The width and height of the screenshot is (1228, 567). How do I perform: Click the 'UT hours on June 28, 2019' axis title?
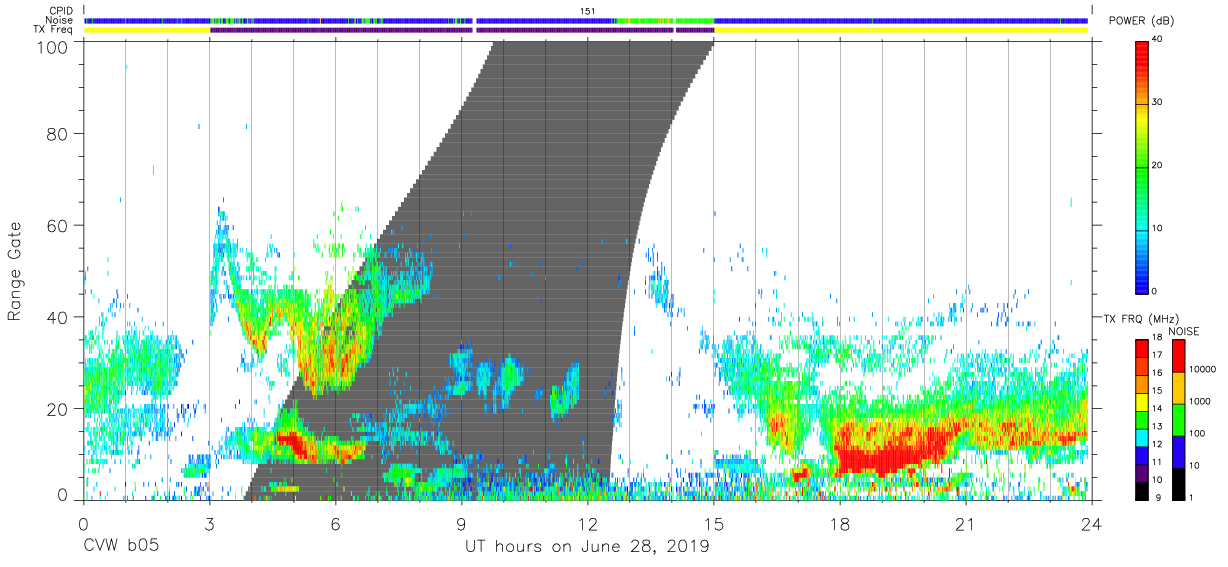pyautogui.click(x=587, y=547)
